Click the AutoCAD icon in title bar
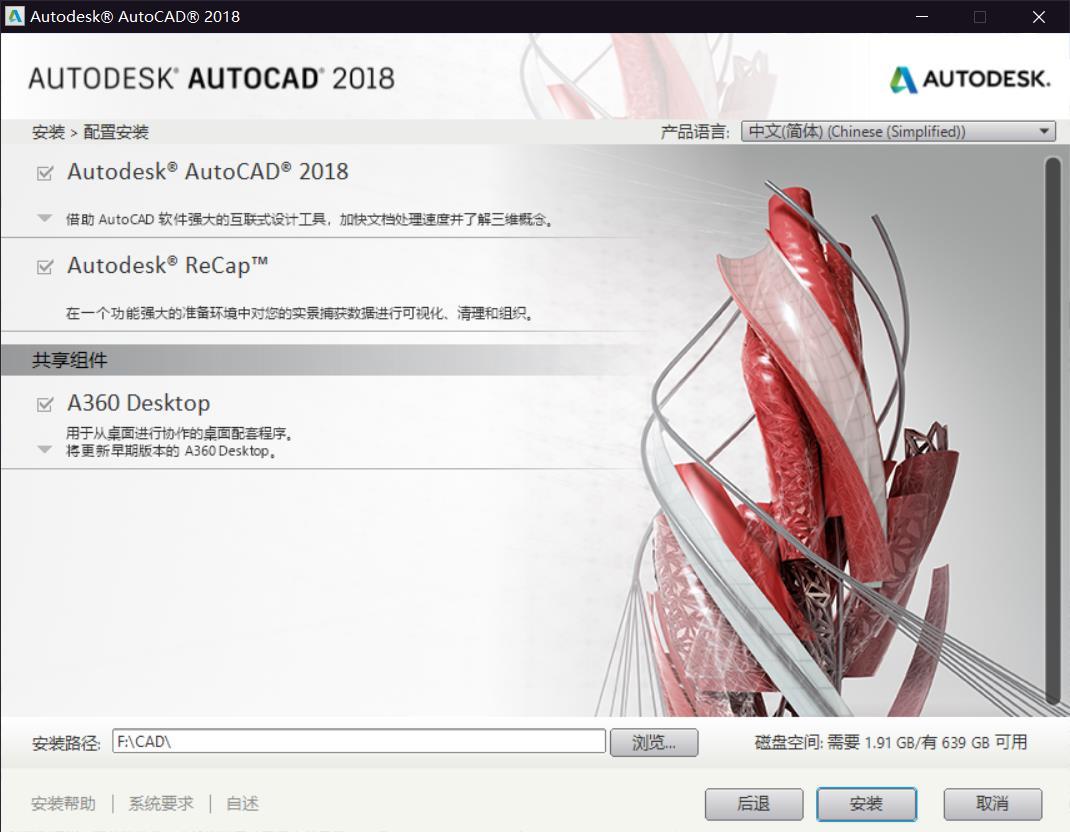 (14, 16)
